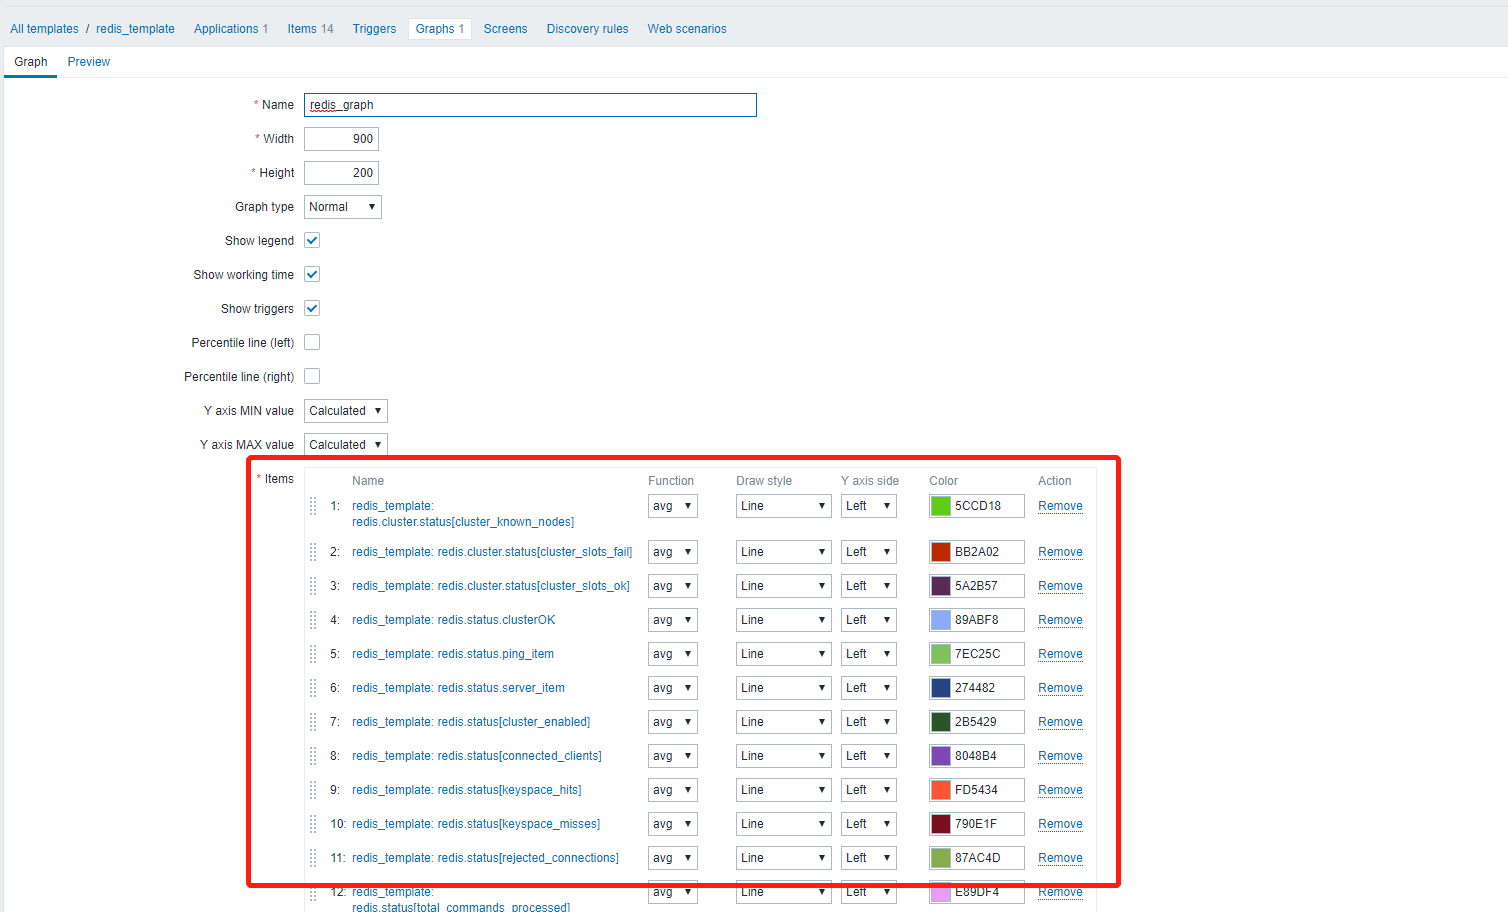Open Graph type dropdown
This screenshot has width=1508, height=912.
[x=343, y=207]
